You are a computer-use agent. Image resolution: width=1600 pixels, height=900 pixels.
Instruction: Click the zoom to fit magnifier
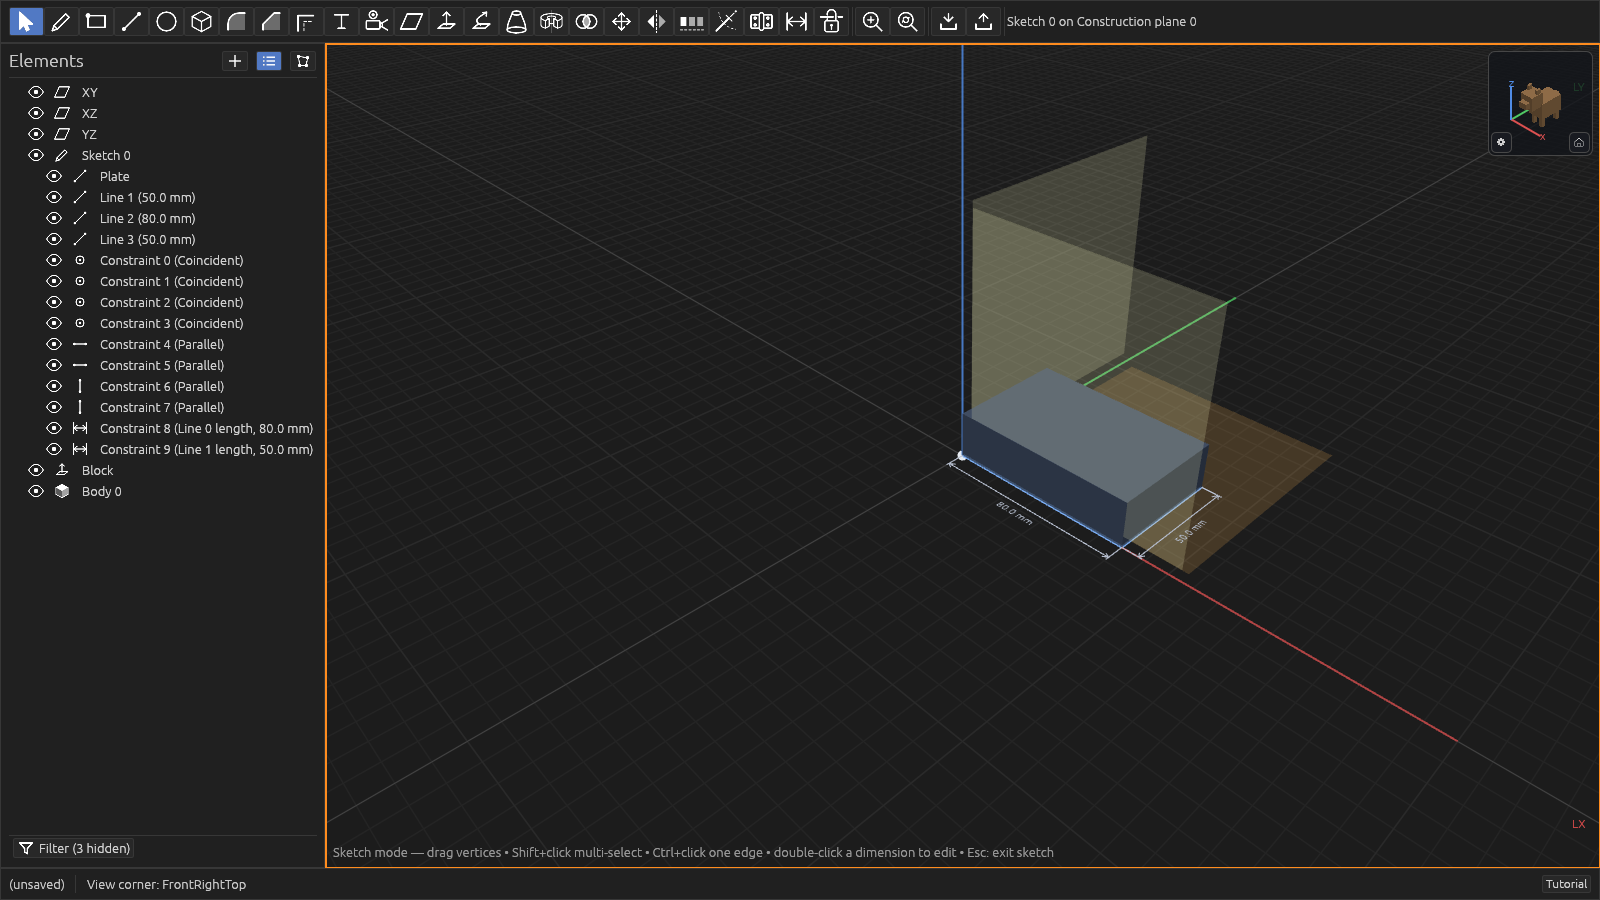pyautogui.click(x=907, y=21)
